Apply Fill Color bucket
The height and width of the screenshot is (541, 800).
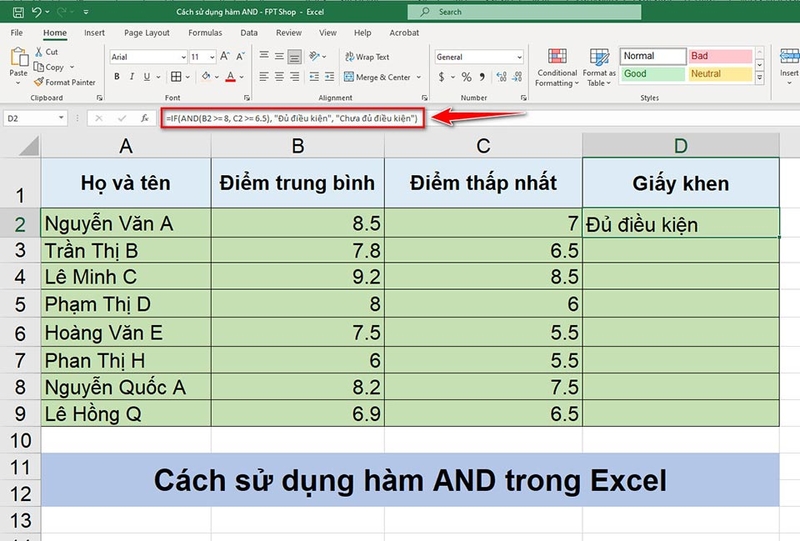(x=206, y=77)
